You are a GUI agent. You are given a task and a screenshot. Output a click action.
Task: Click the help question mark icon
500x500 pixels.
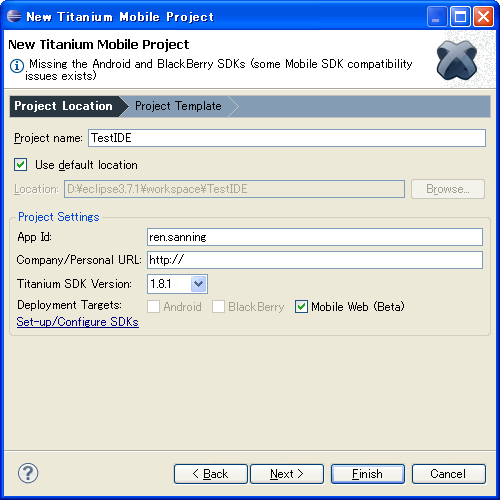(x=28, y=473)
